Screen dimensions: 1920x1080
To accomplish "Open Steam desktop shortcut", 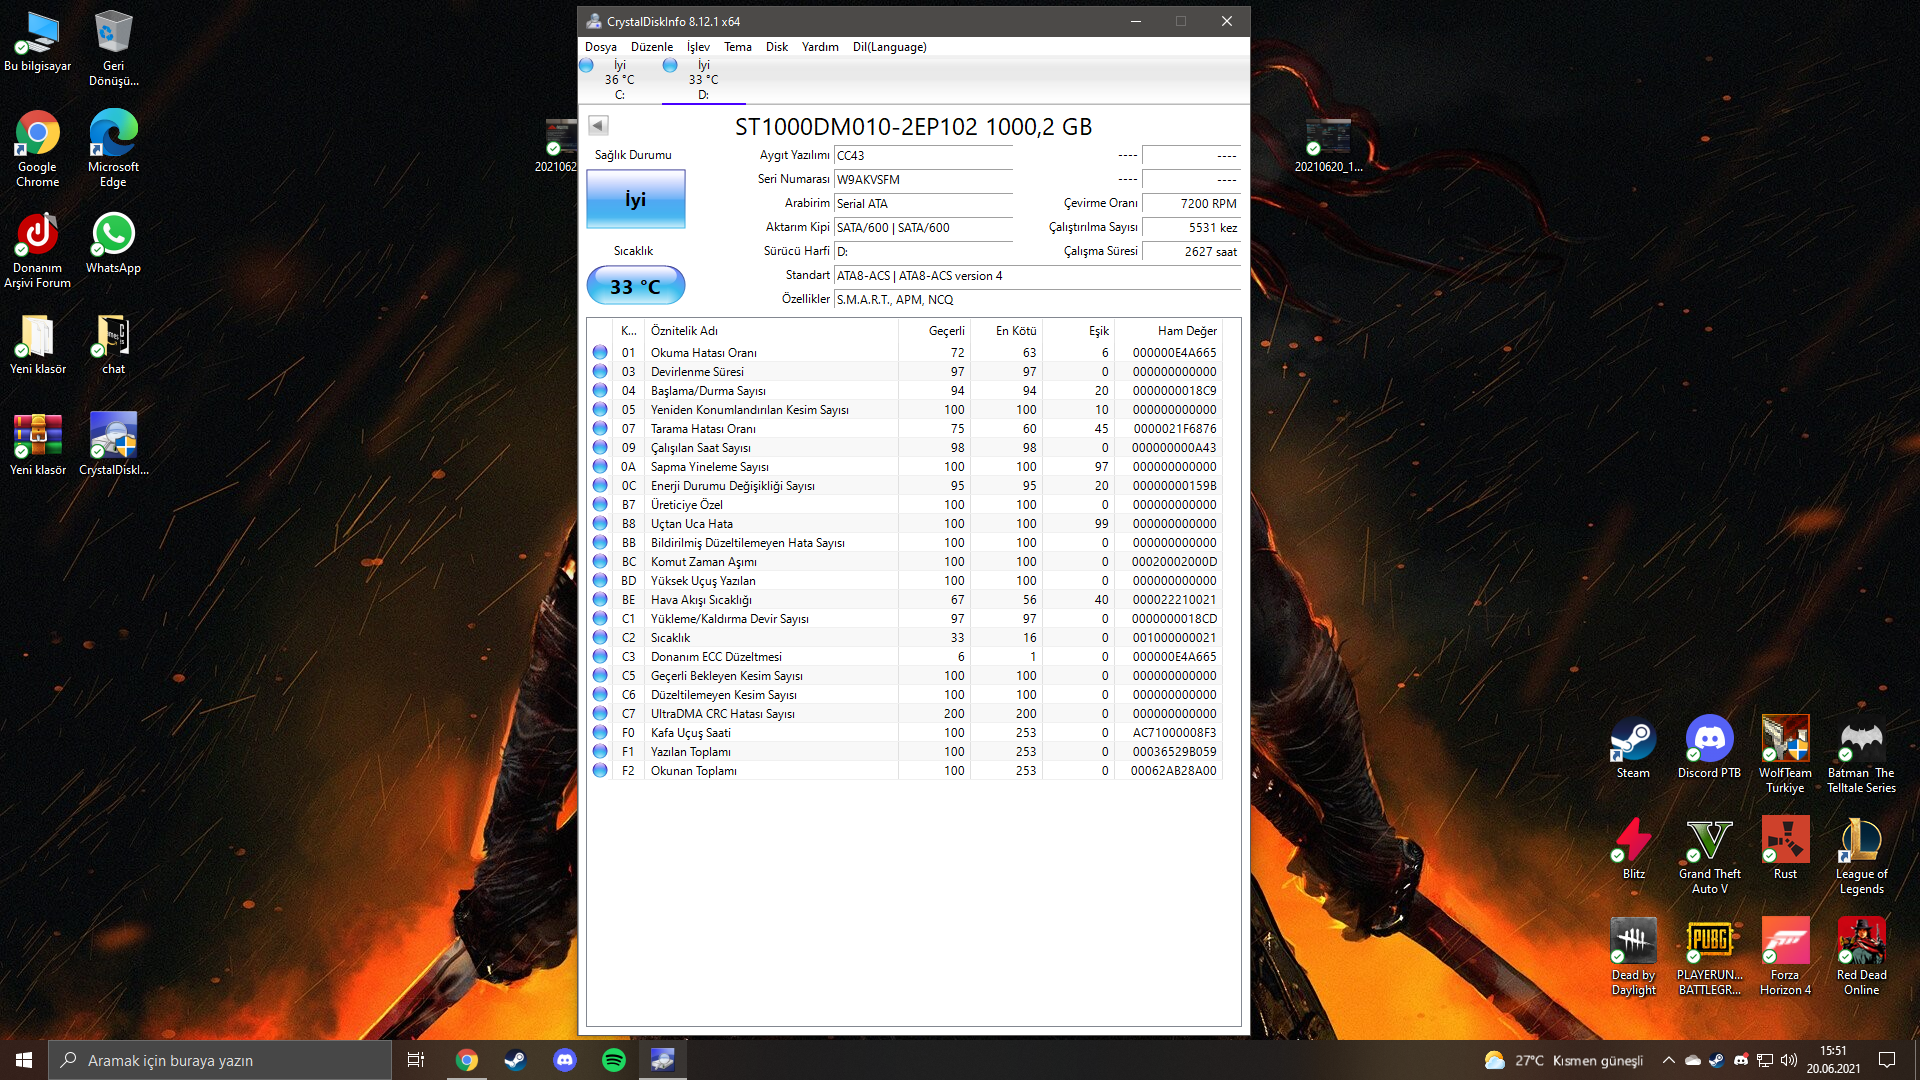I will [1633, 748].
